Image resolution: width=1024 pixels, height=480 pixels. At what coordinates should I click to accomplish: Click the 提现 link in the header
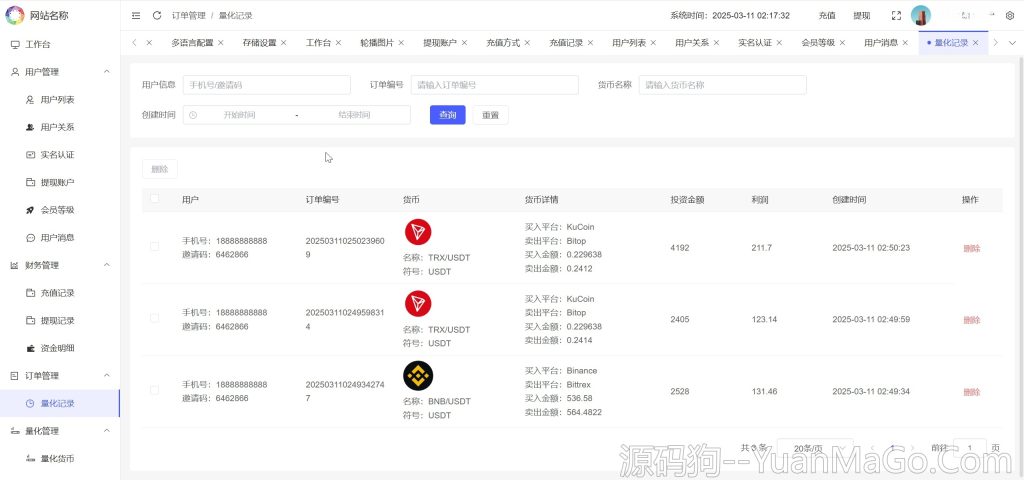point(861,16)
